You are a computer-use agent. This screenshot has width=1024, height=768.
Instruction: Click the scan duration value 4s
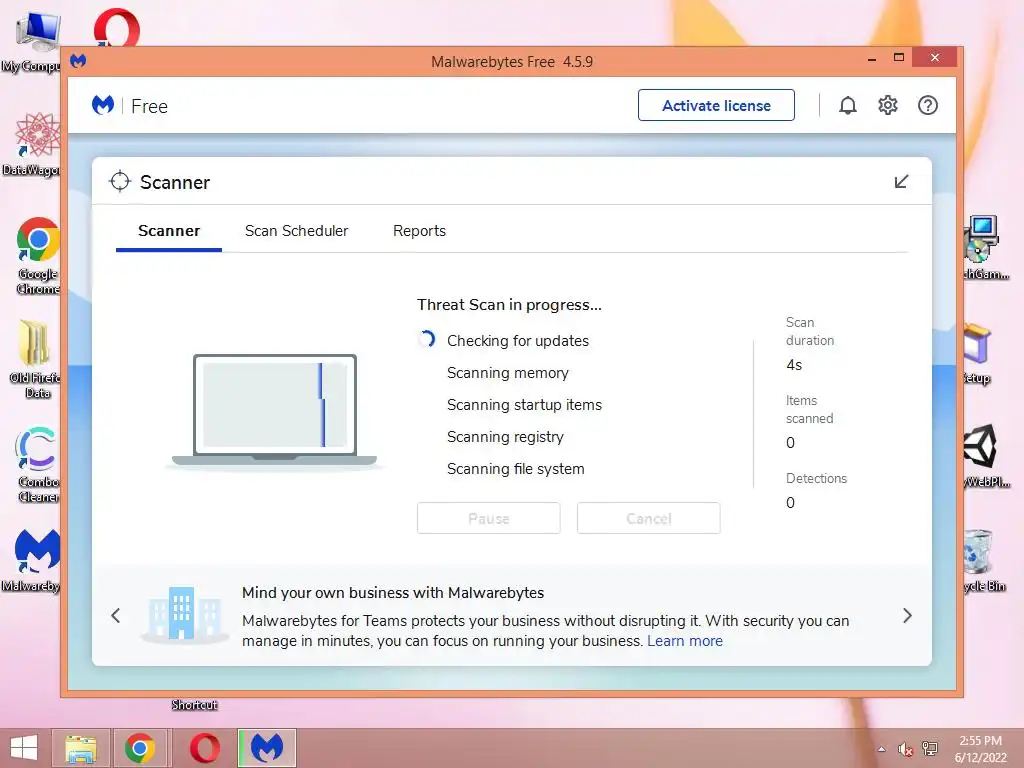point(794,365)
